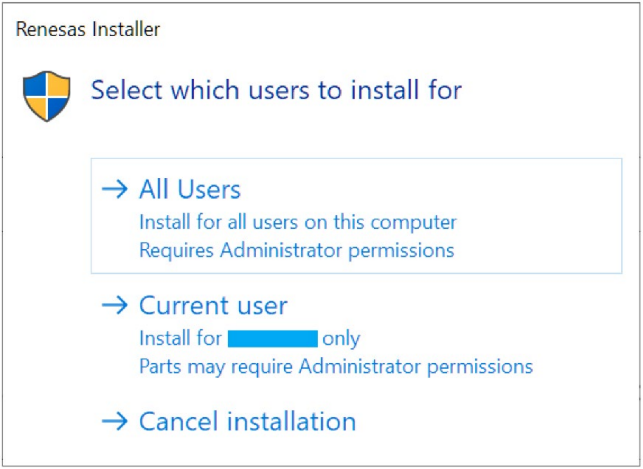Click "Parts may require Administrator permissions" text
The width and height of the screenshot is (643, 469).
(x=335, y=366)
